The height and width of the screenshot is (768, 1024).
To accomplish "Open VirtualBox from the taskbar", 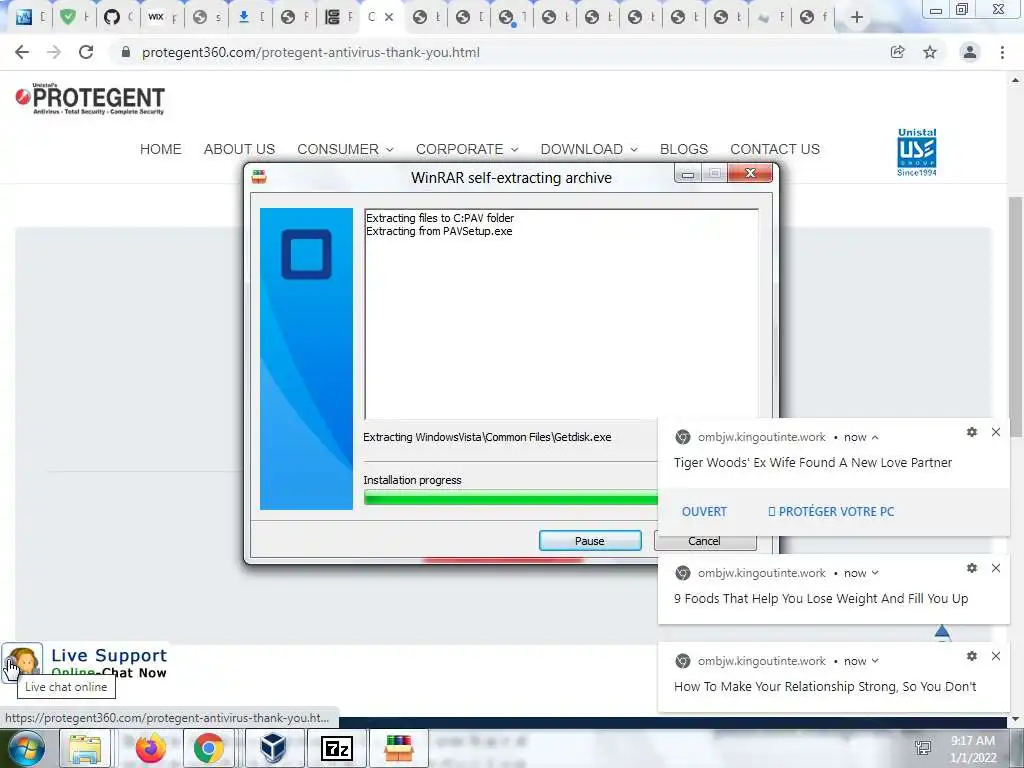I will 273,748.
